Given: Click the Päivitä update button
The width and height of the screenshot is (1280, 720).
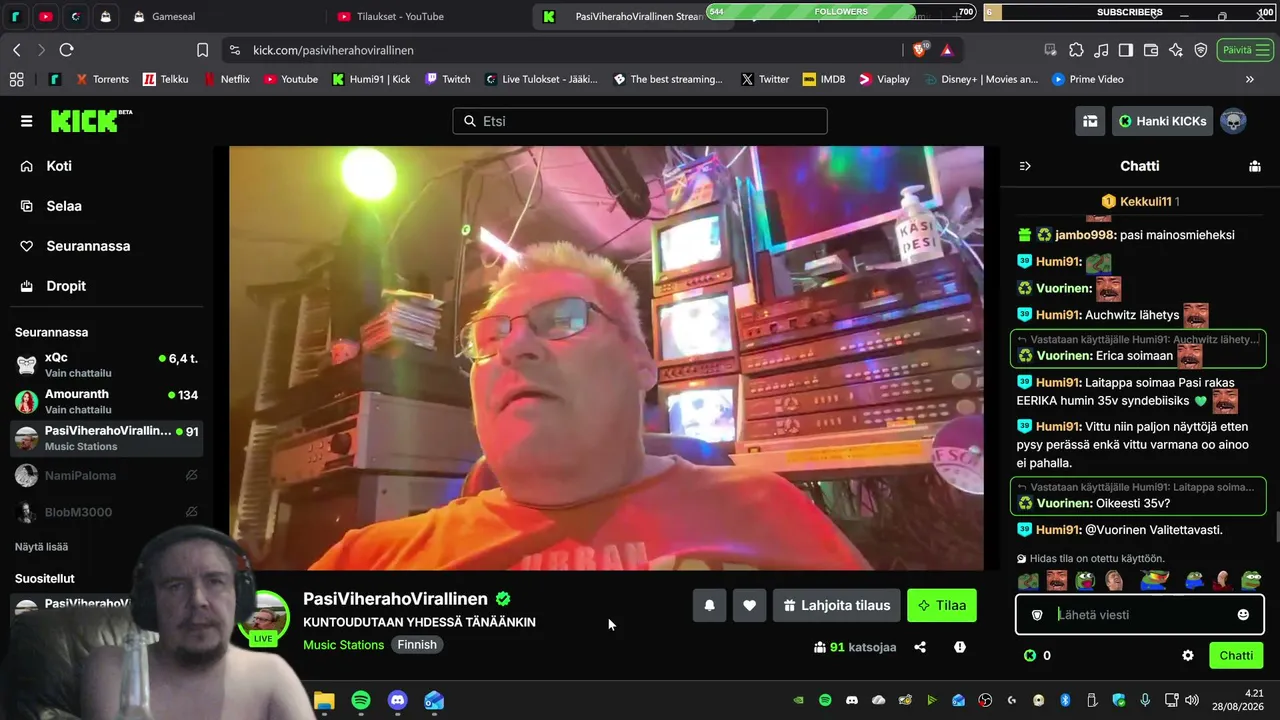Looking at the screenshot, I should [1244, 50].
